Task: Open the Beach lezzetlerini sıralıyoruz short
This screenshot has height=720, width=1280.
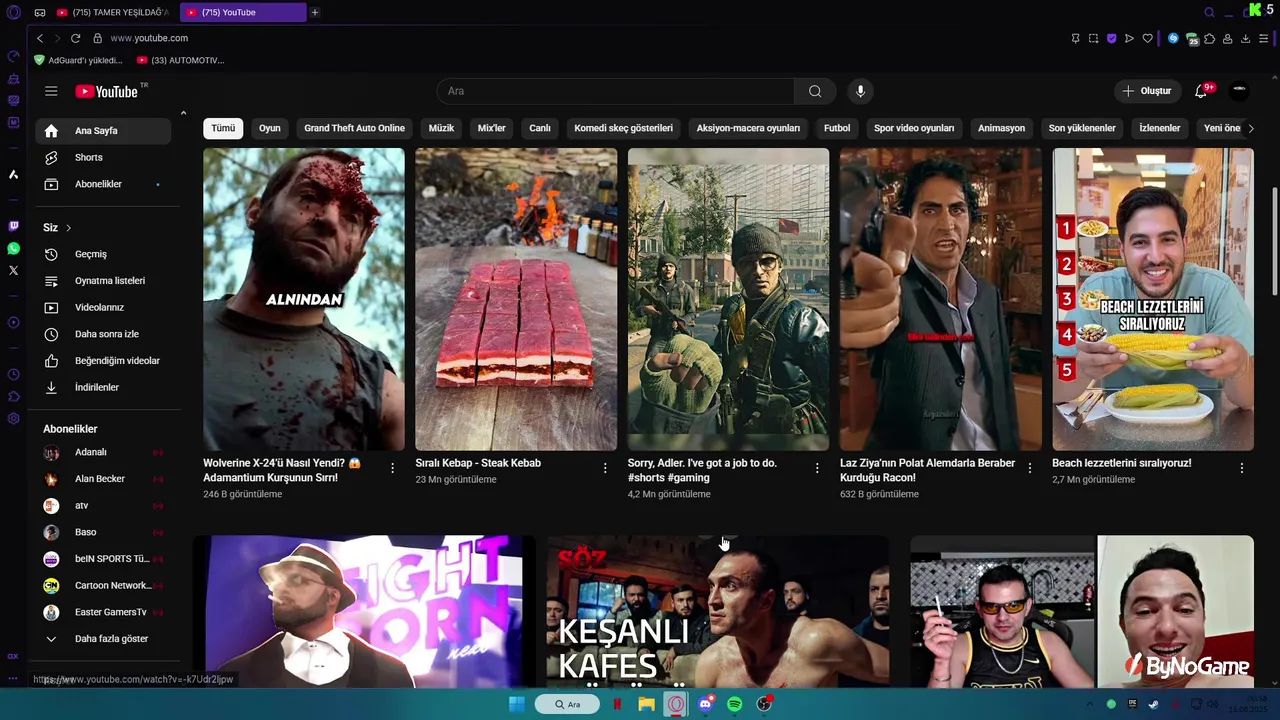Action: click(1153, 299)
